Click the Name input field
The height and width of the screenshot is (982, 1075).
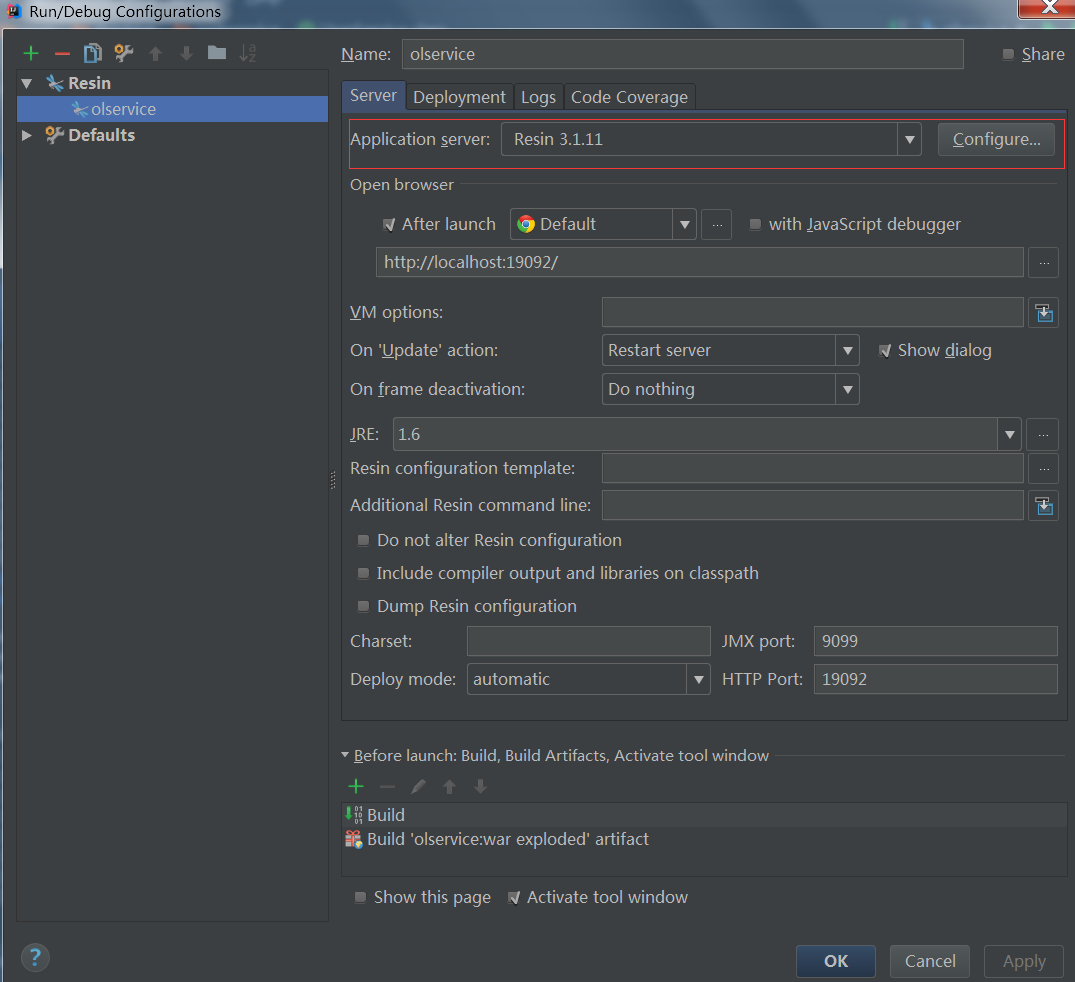click(682, 54)
